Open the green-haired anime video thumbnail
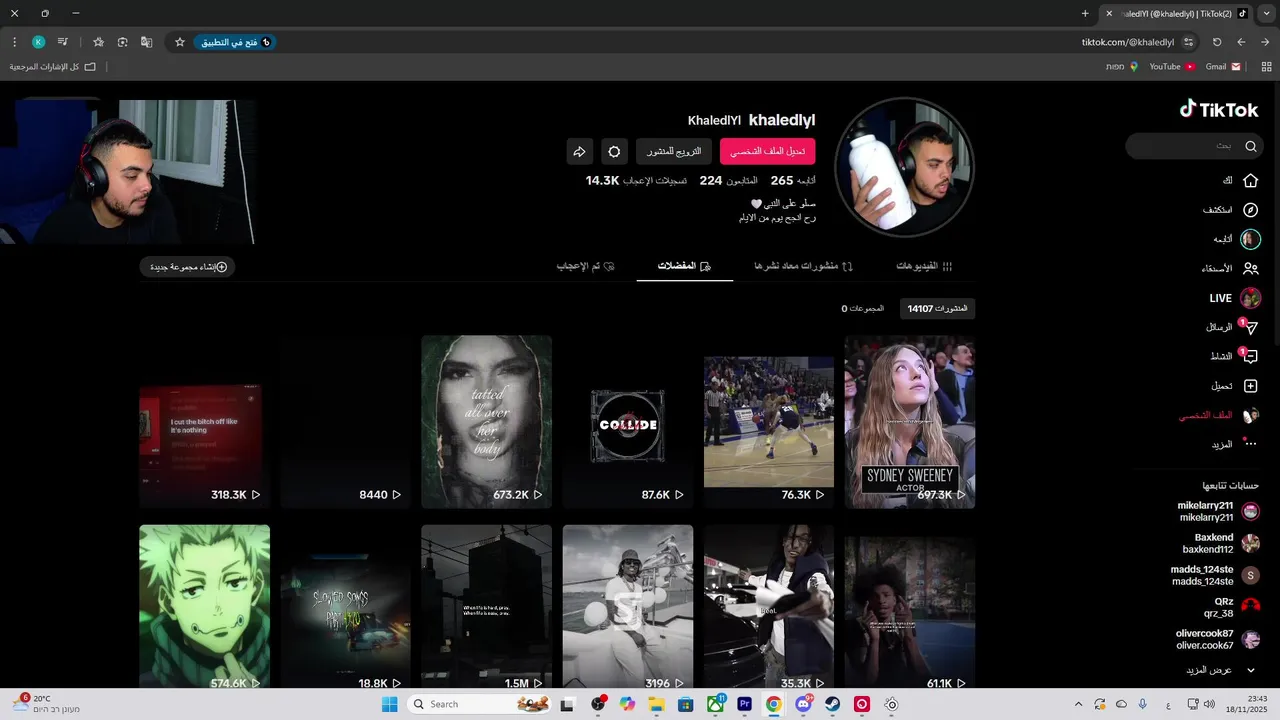Viewport: 1280px width, 720px height. pos(204,608)
